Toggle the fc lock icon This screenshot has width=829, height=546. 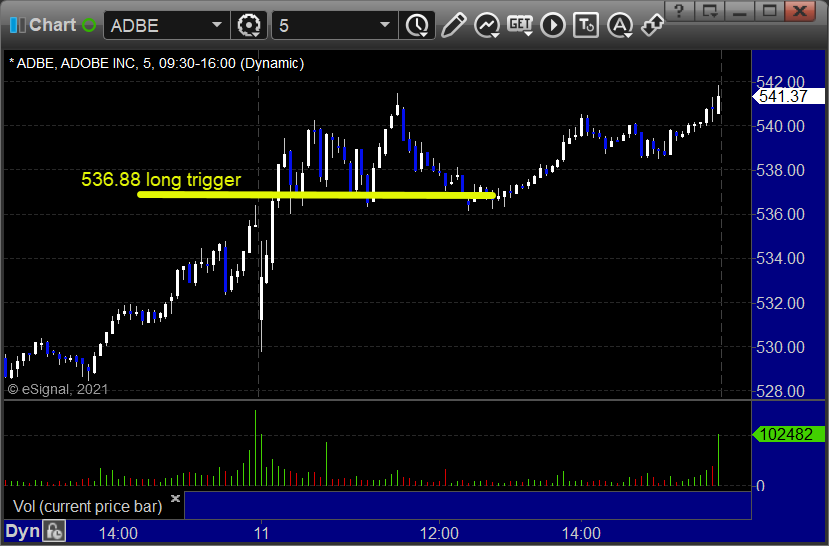[x=54, y=531]
